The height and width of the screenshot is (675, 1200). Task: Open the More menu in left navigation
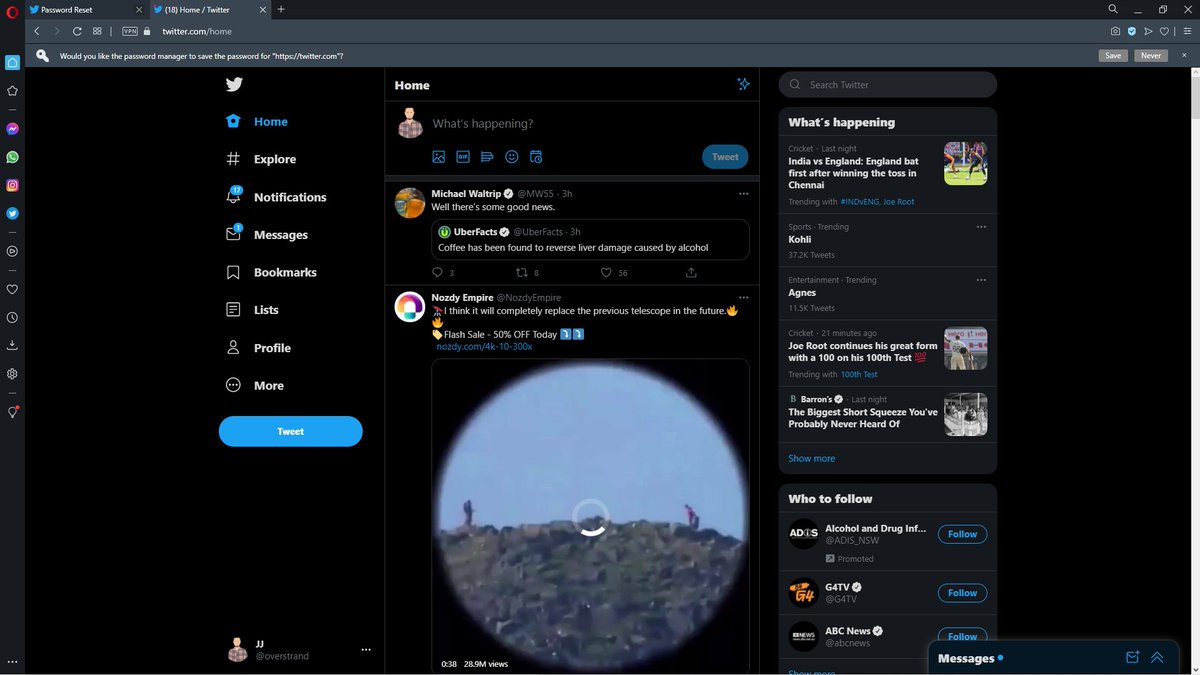point(256,385)
